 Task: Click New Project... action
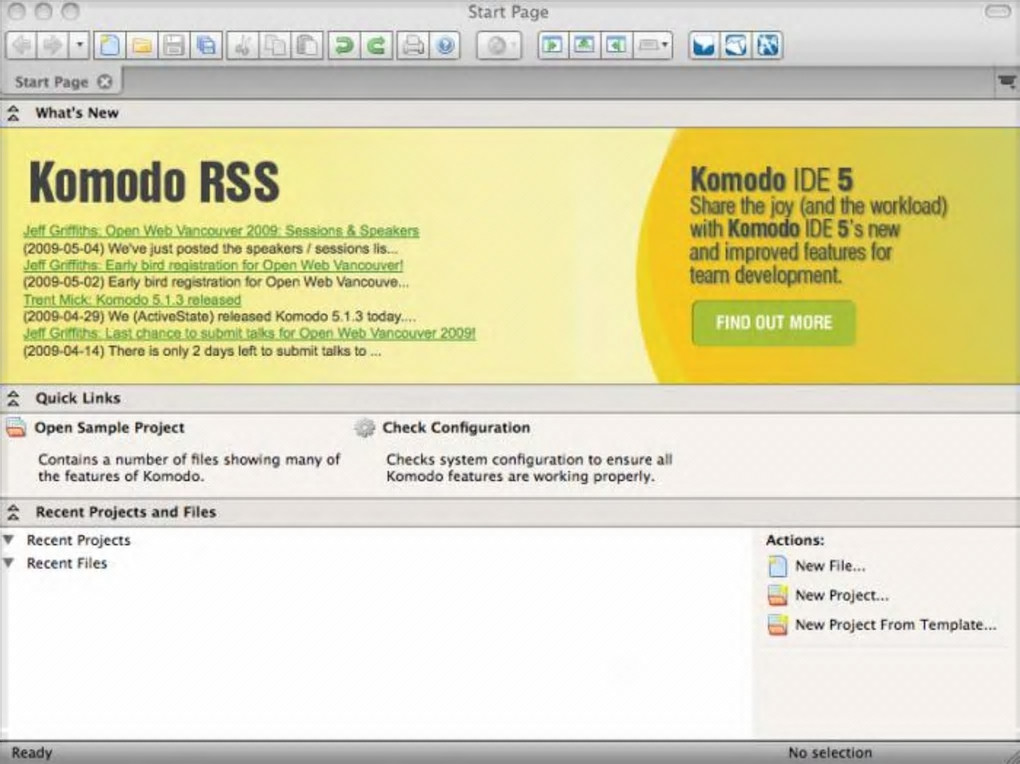click(x=842, y=595)
